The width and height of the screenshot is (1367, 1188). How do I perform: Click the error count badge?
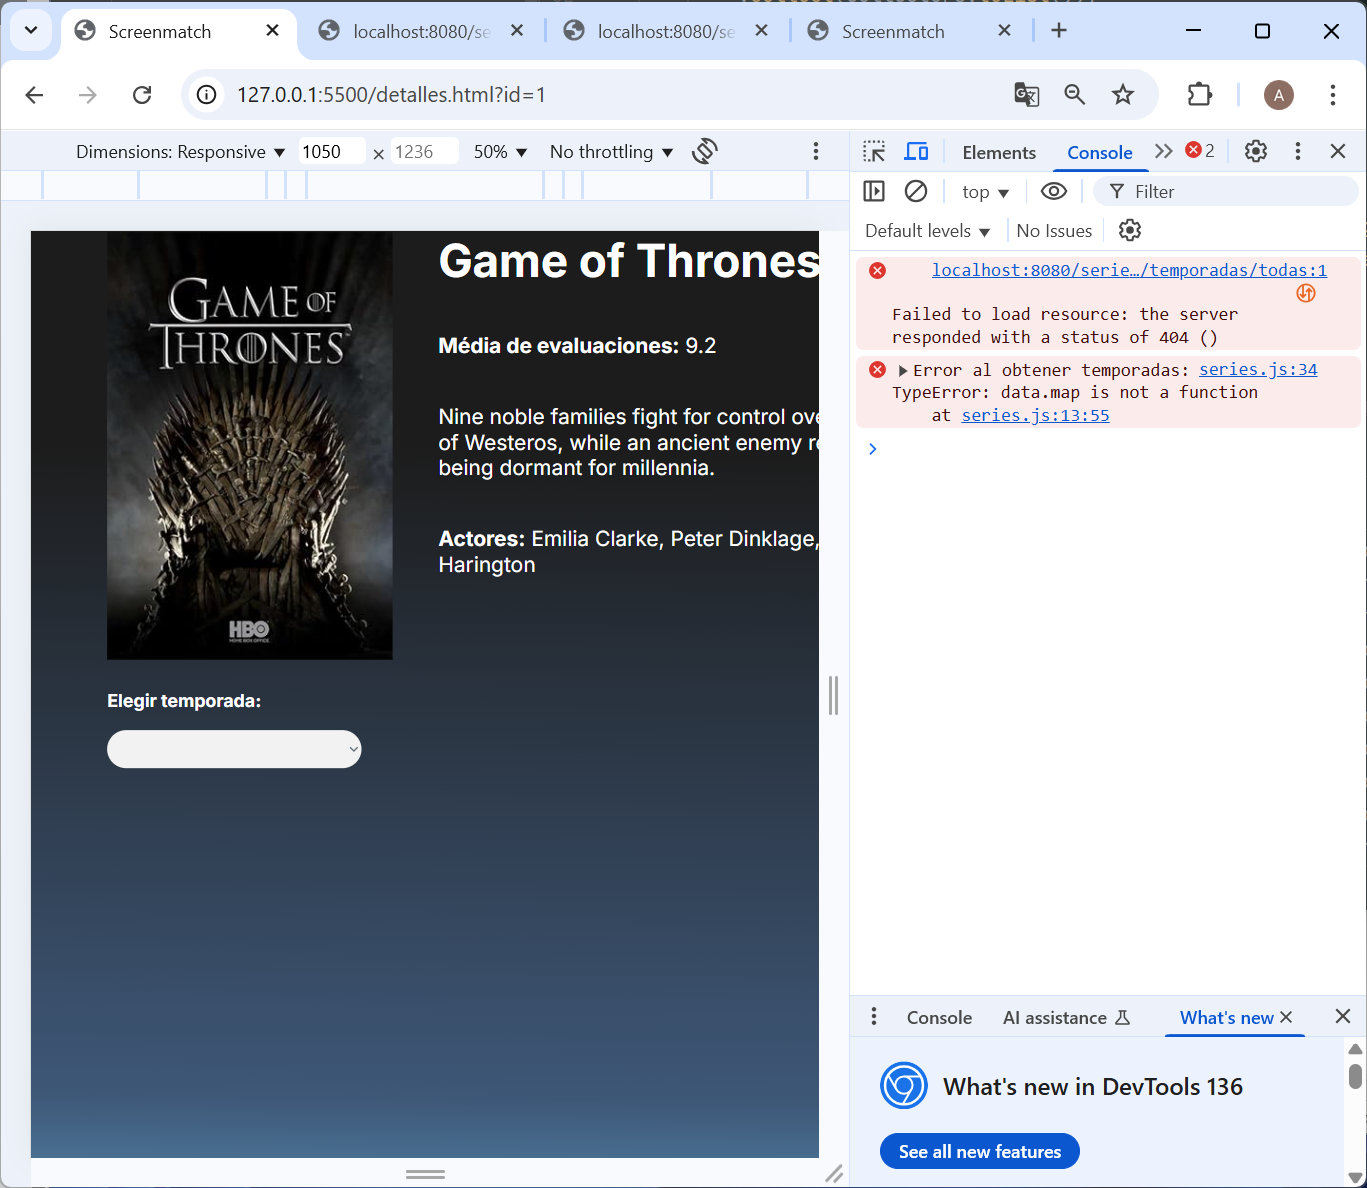(x=1200, y=151)
